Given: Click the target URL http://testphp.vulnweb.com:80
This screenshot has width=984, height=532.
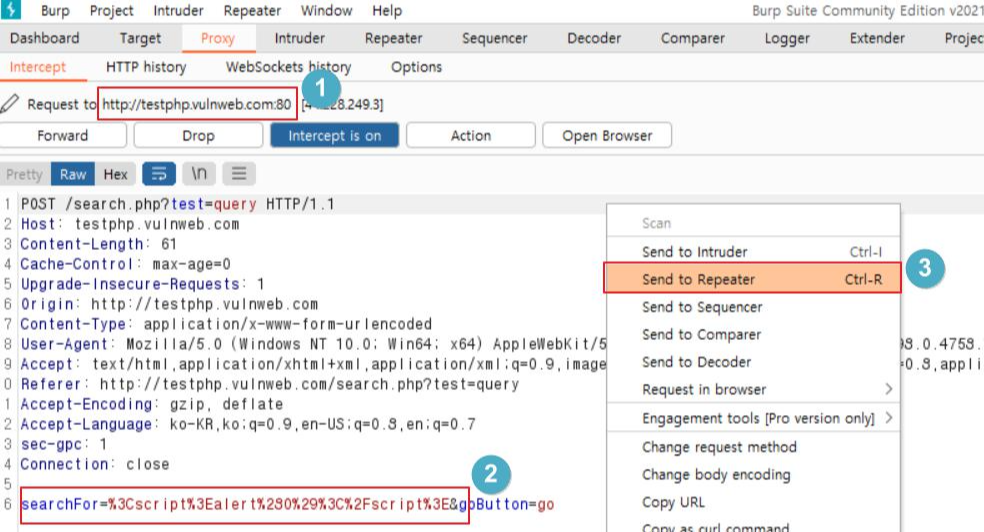Looking at the screenshot, I should 197,104.
